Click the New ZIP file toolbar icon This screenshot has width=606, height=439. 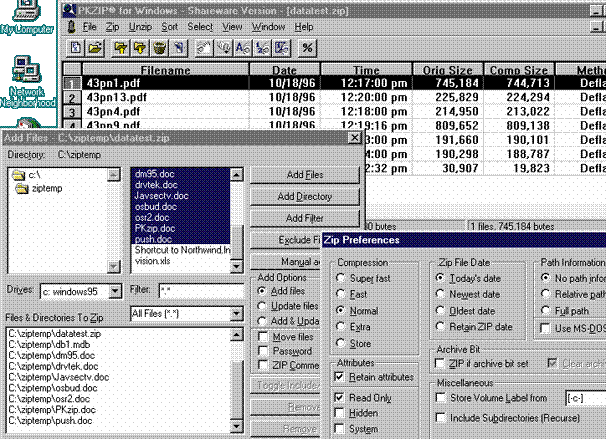coord(75,48)
